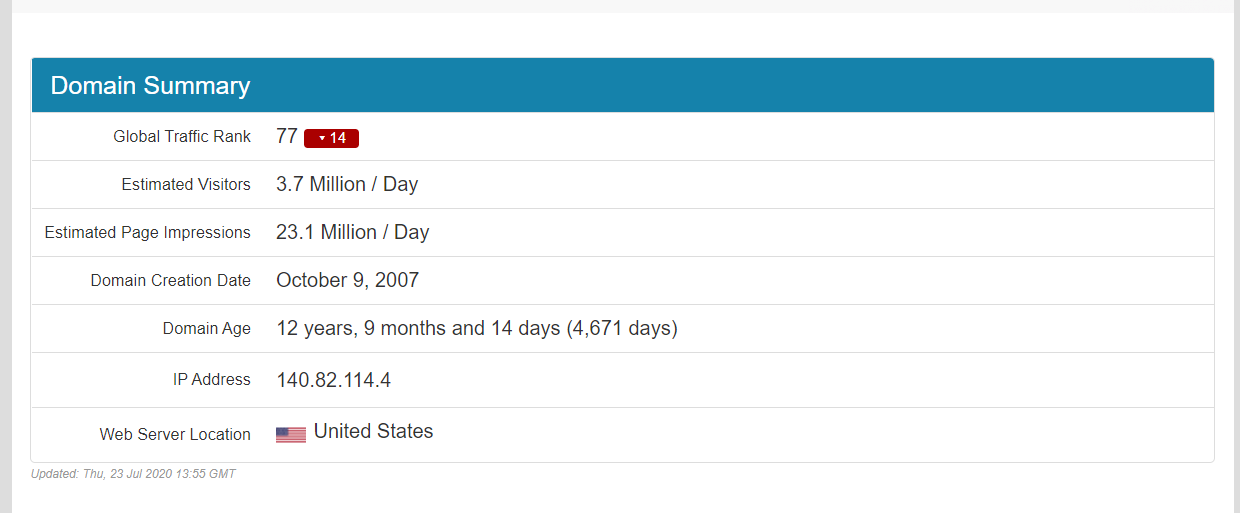Click the red rank change number 14
The width and height of the screenshot is (1240, 513).
[x=338, y=139]
